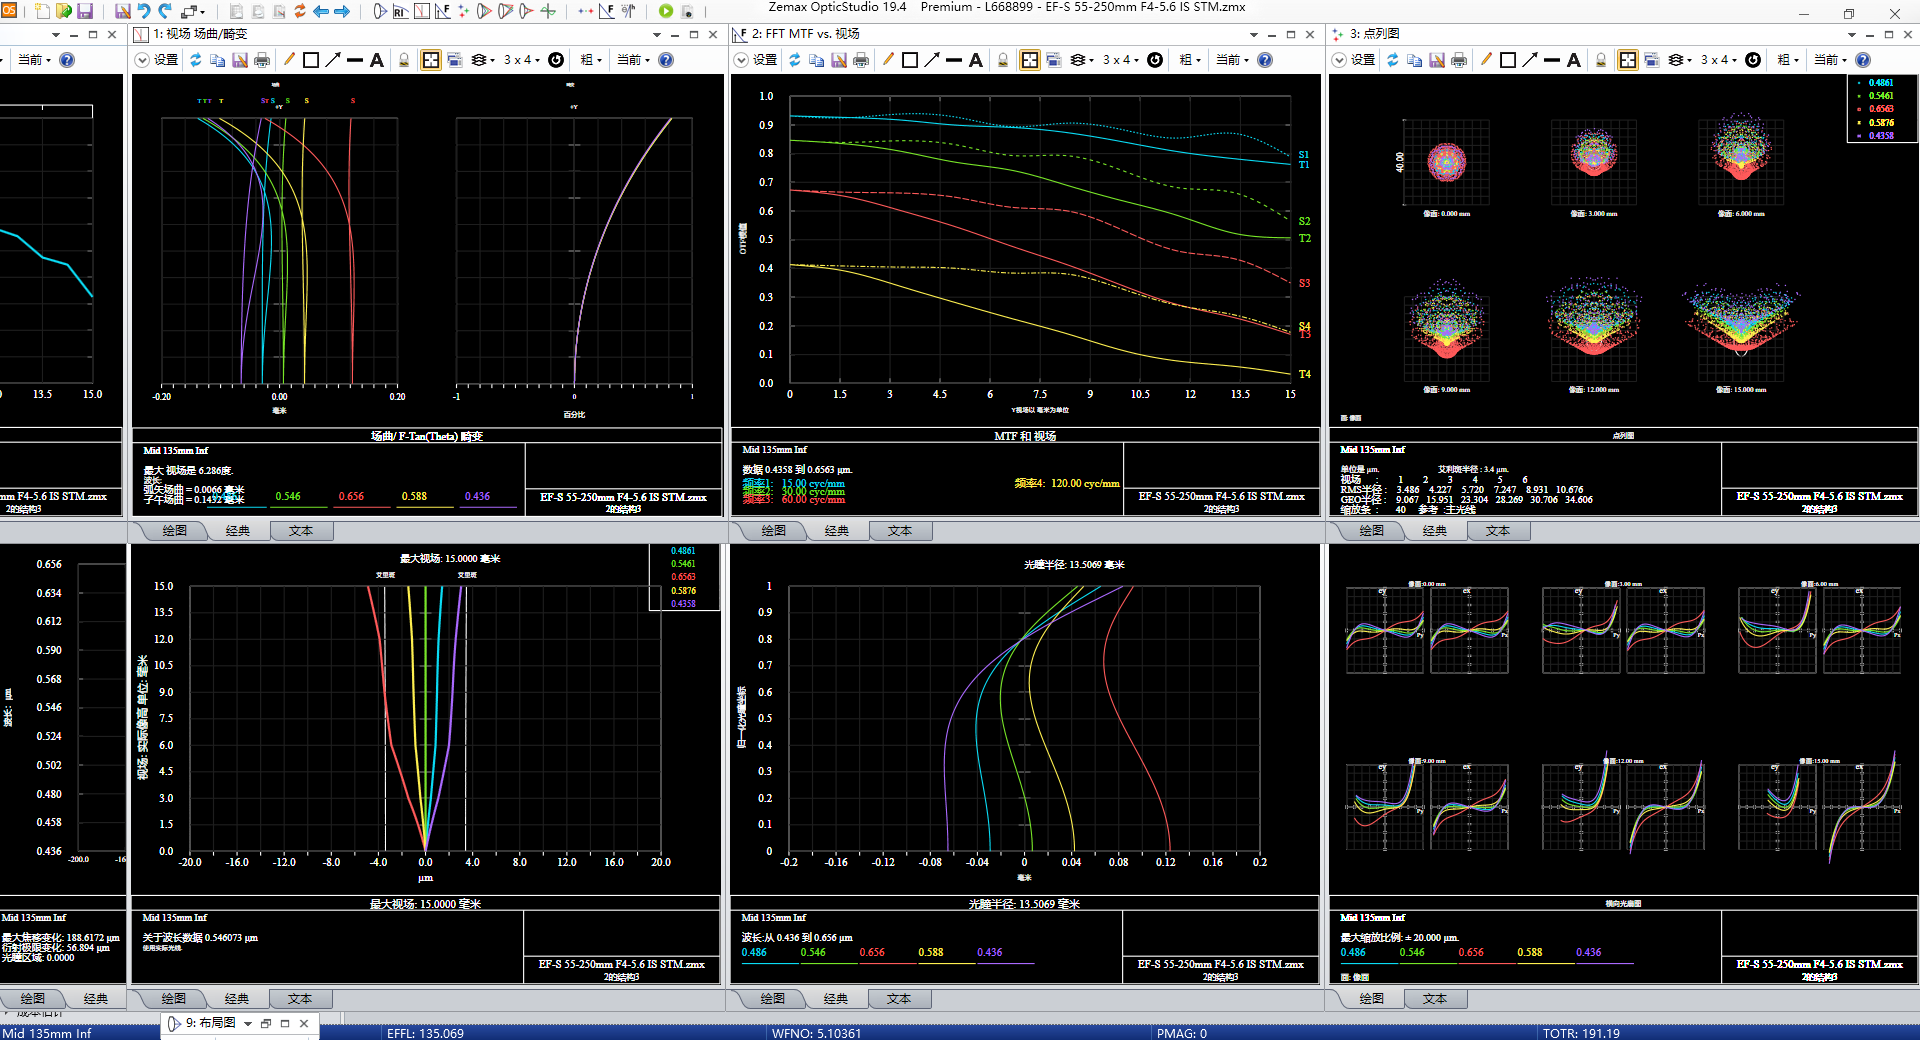This screenshot has height=1040, width=1920.
Task: Expand 设置 settings in the FFT MTF window
Action: click(x=742, y=60)
